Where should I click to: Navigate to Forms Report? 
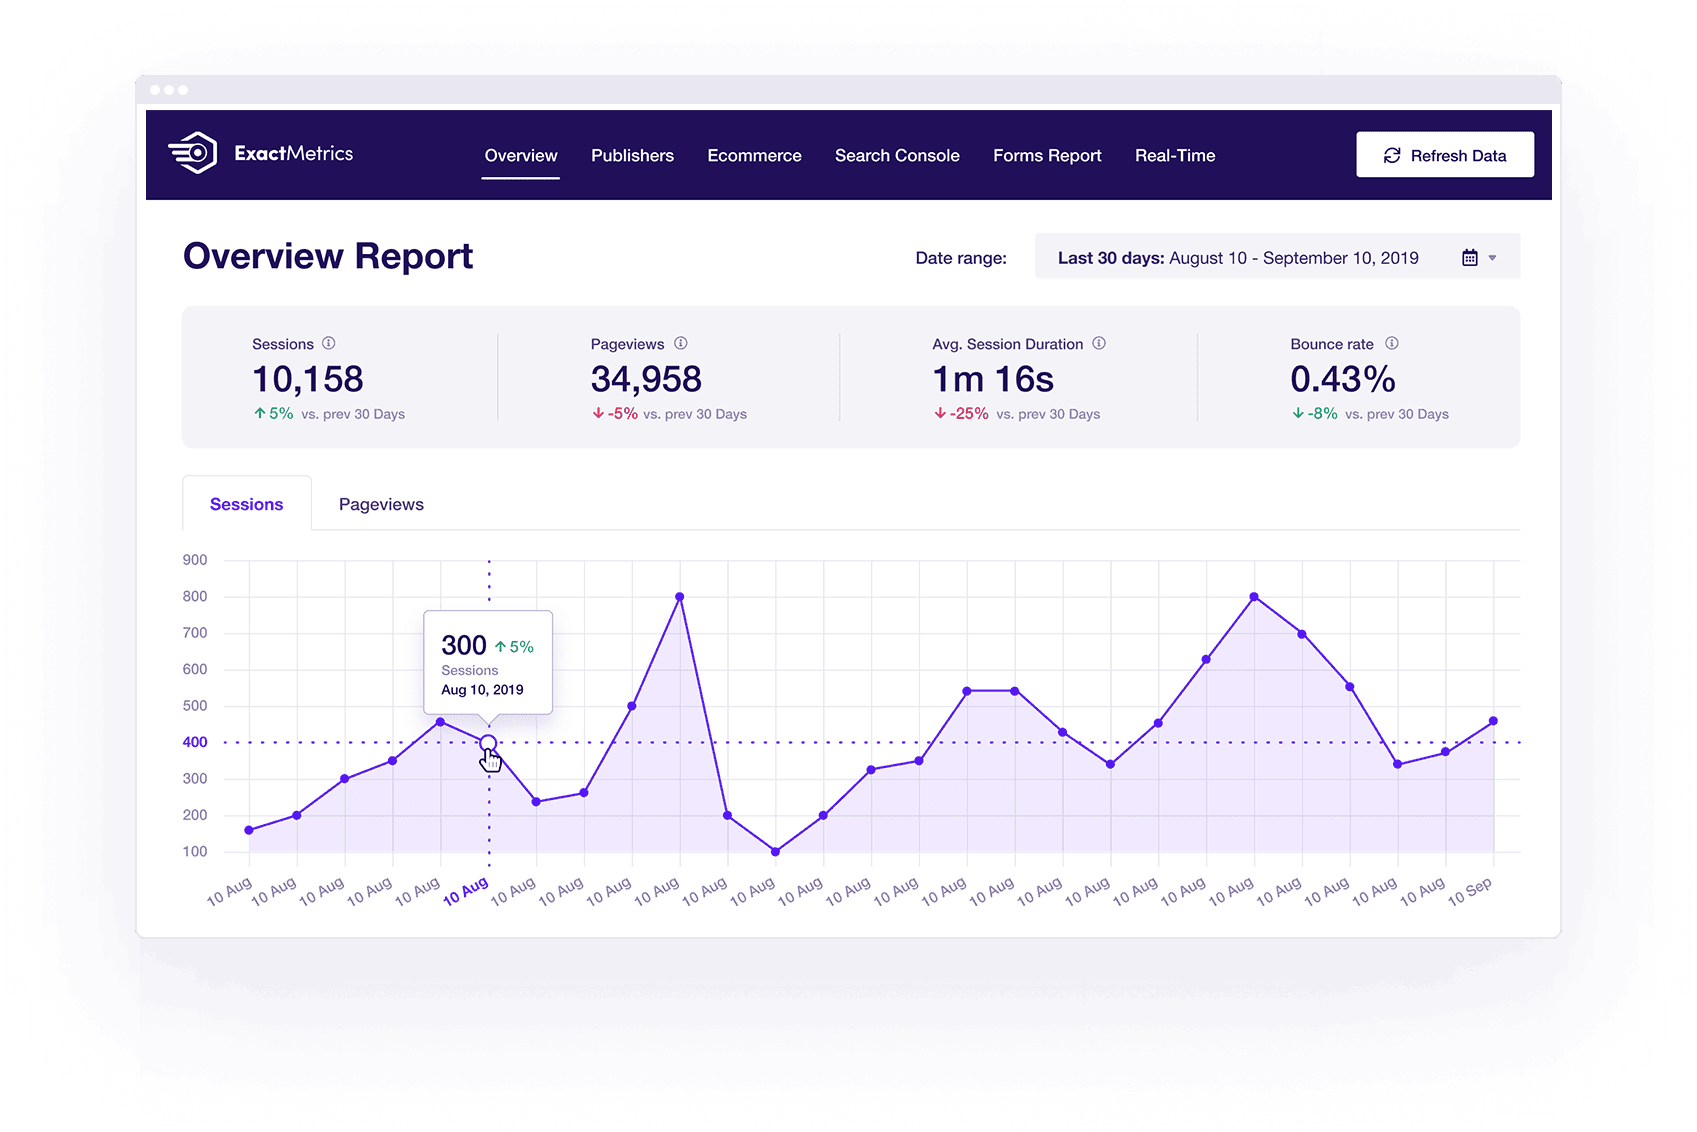(1047, 155)
